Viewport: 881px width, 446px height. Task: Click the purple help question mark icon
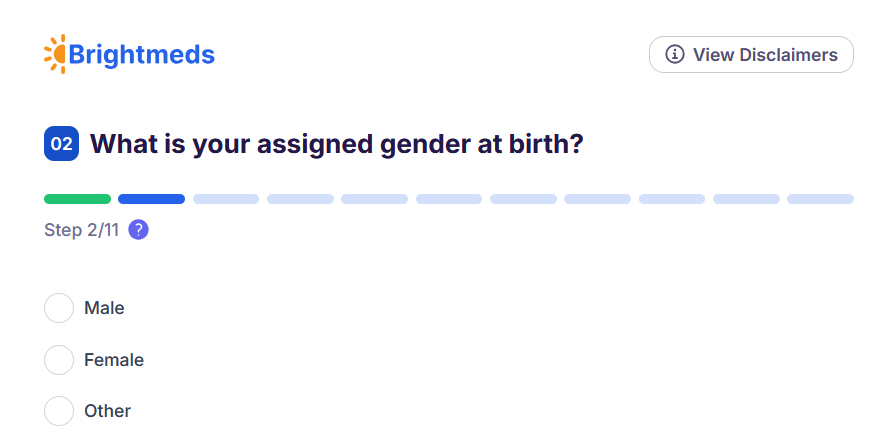(x=139, y=230)
